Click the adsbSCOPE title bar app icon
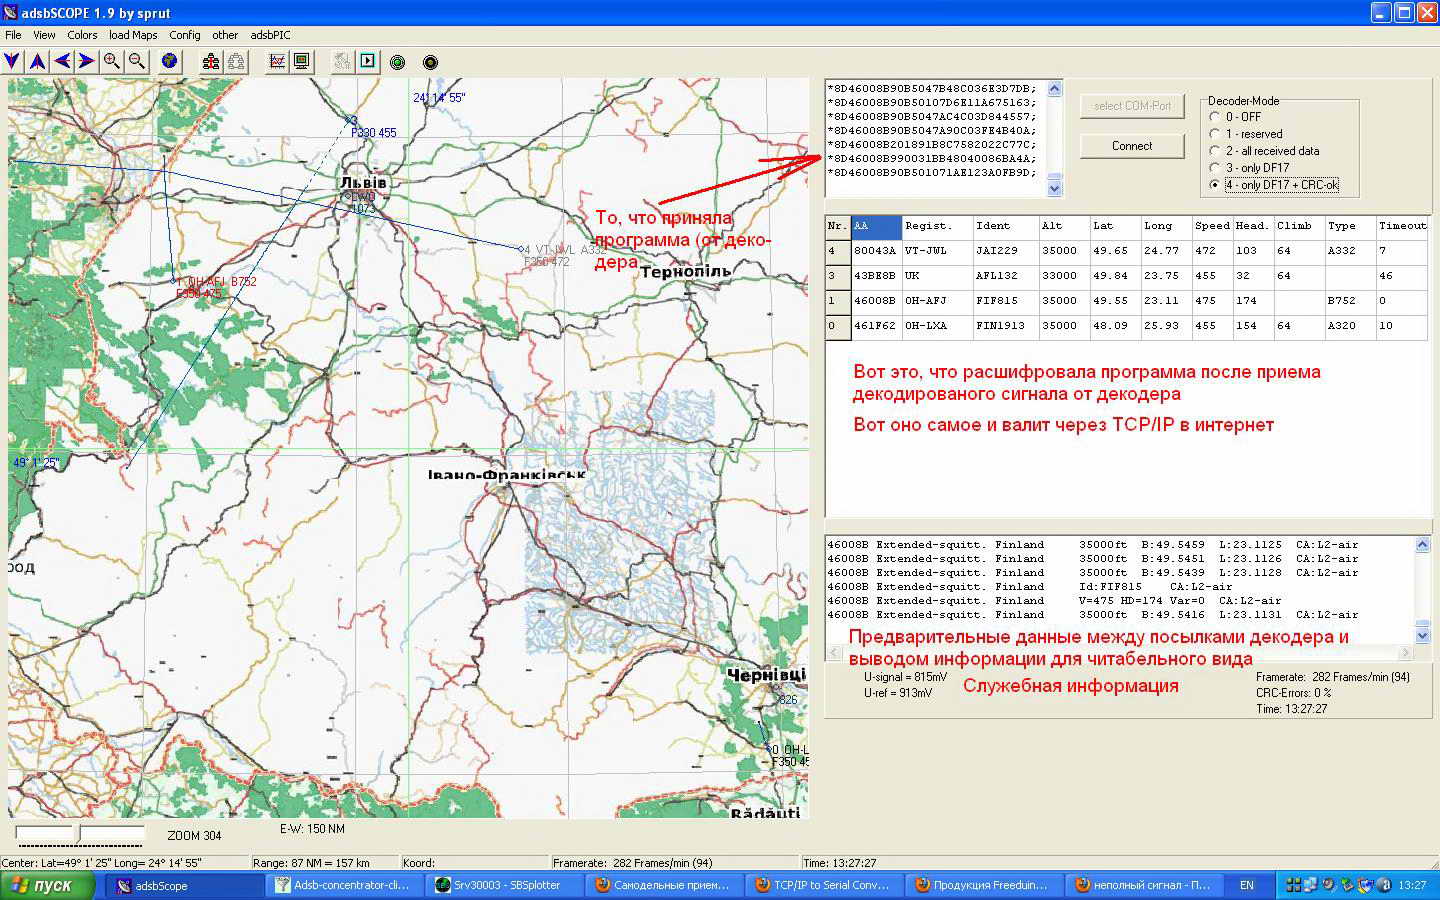Image resolution: width=1440 pixels, height=900 pixels. pyautogui.click(x=10, y=13)
